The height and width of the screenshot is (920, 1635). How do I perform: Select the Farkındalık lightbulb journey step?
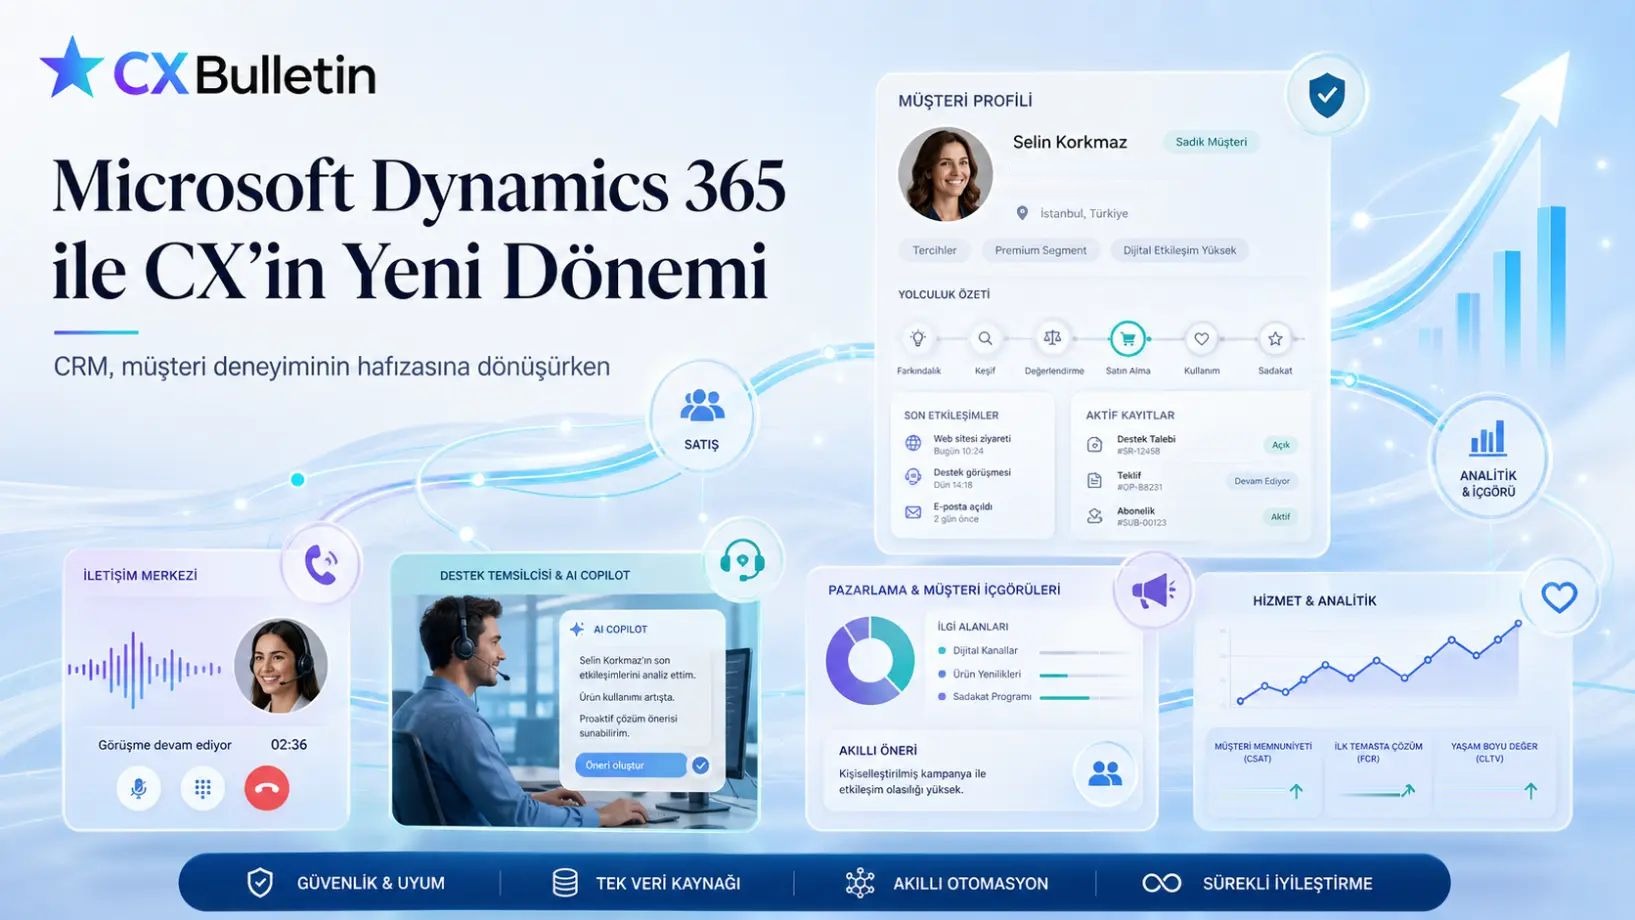[918, 339]
